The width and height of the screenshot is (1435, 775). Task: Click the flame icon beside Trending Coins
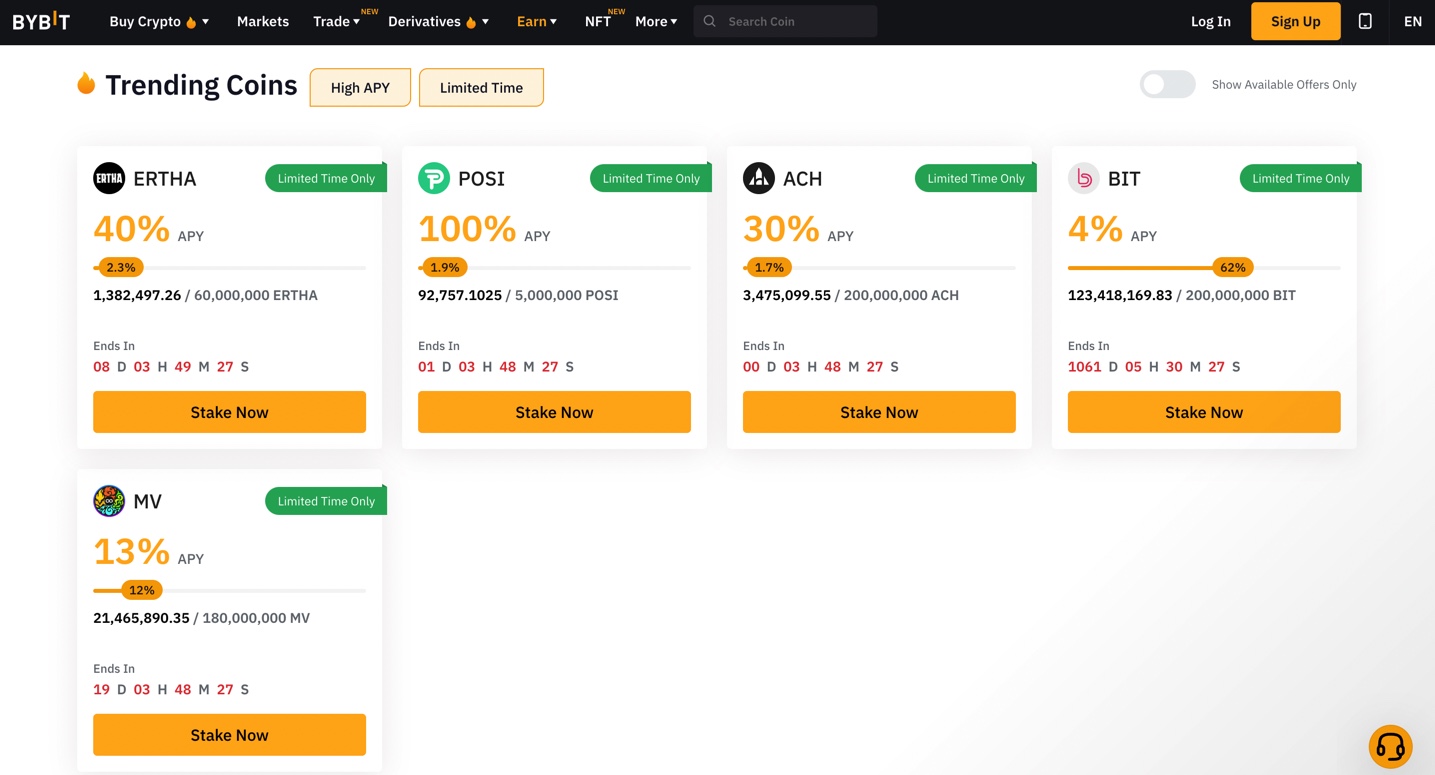pyautogui.click(x=86, y=84)
